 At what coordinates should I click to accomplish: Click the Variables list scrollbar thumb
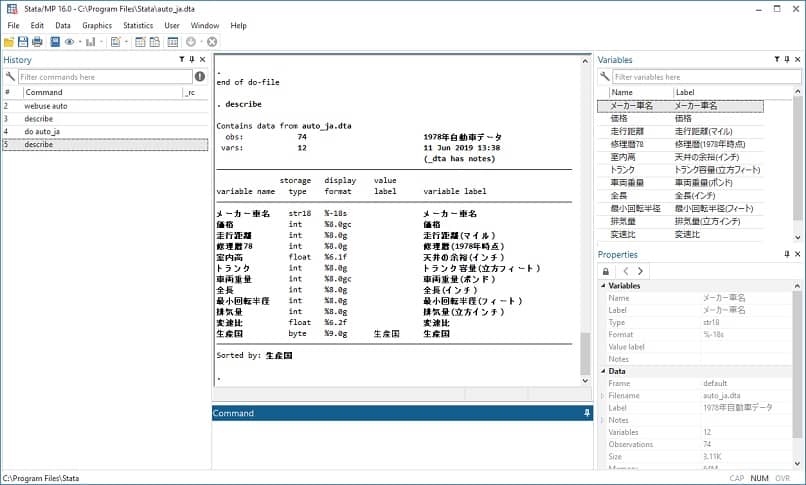[798, 159]
